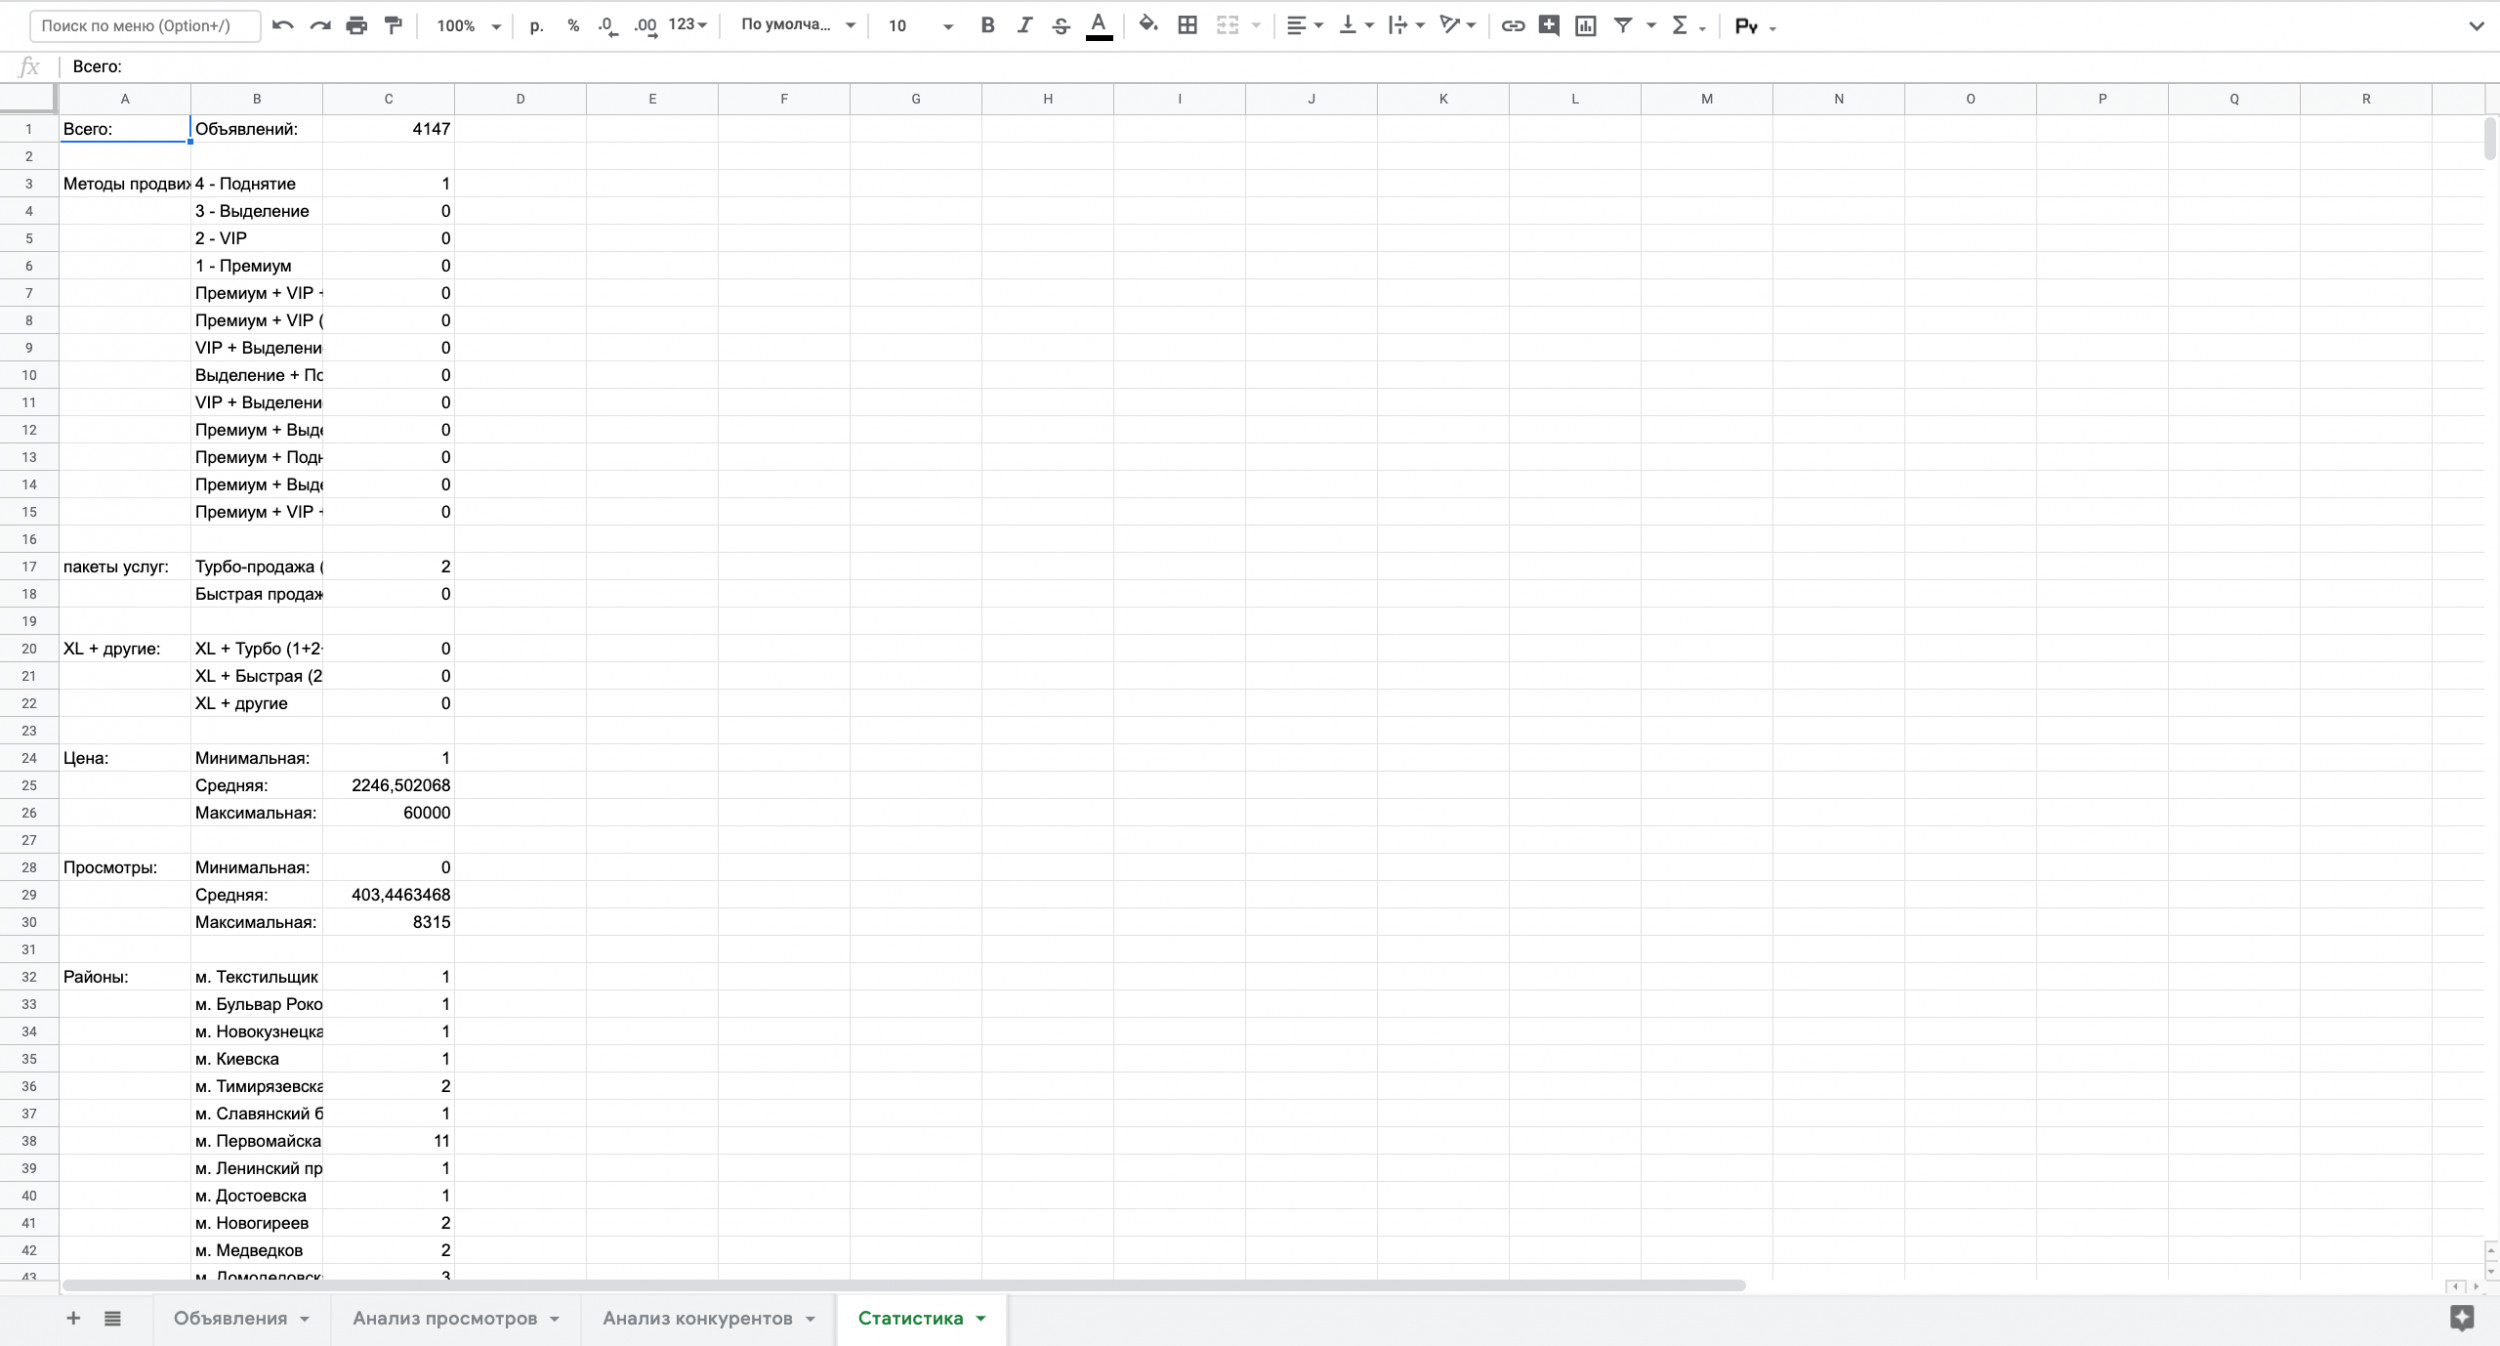2500x1346 pixels.
Task: Select cell '4 - Поднятие'
Action: [256, 184]
